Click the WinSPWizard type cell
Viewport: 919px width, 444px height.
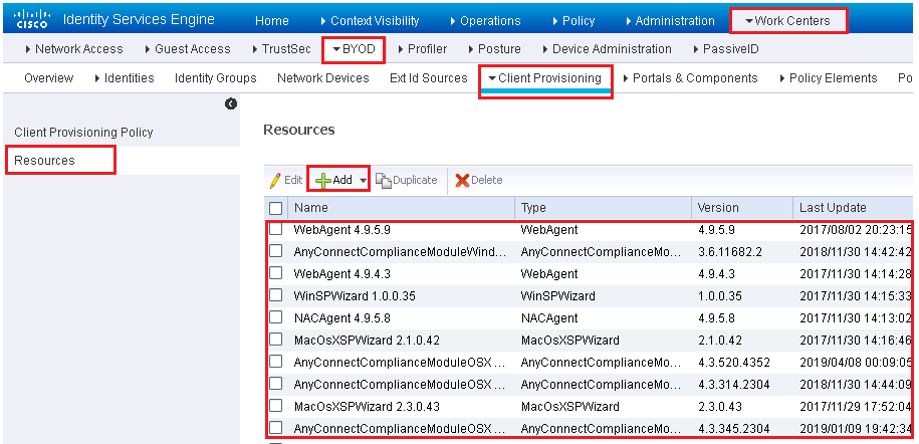pos(557,296)
